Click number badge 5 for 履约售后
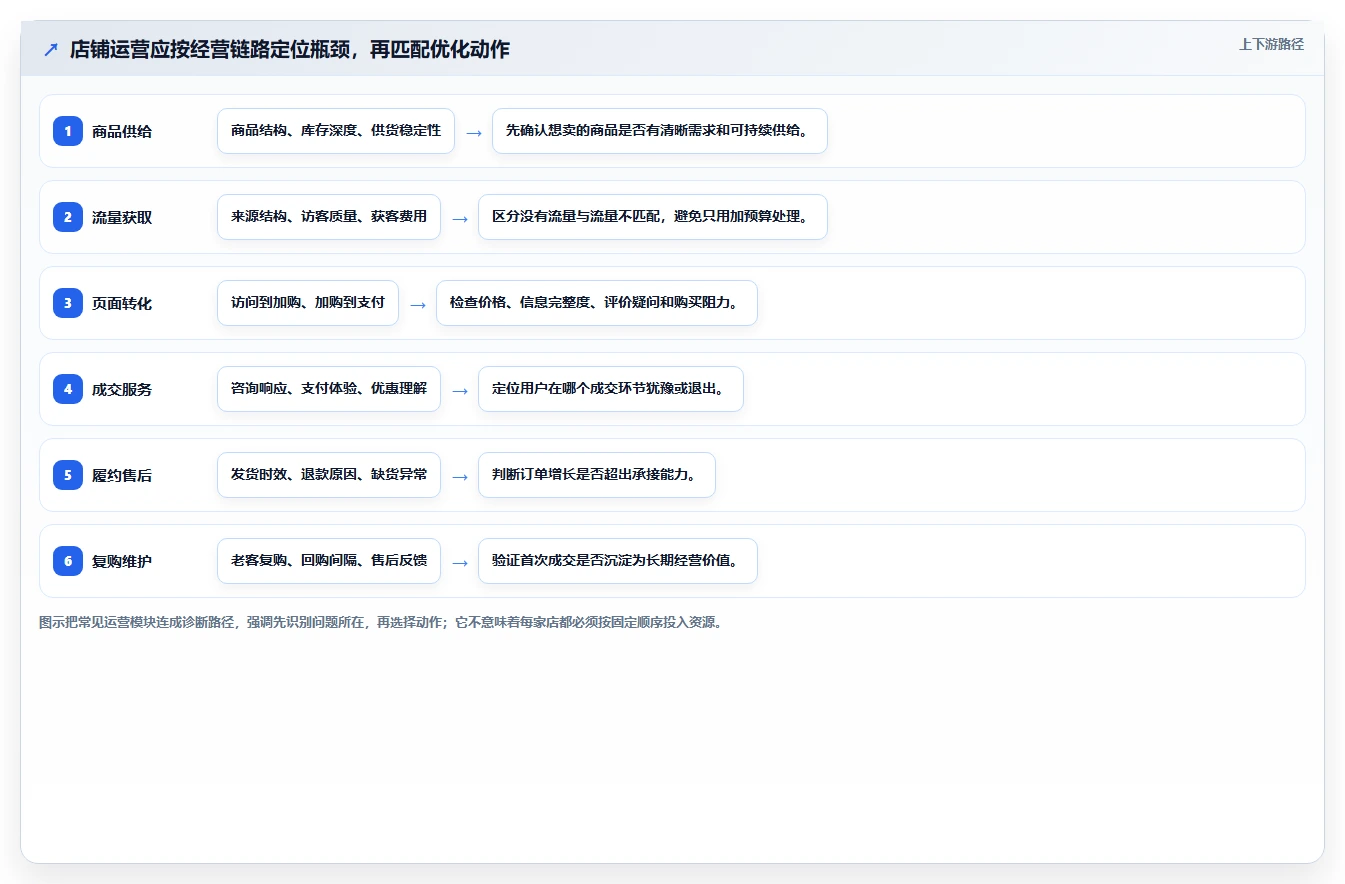 (x=68, y=475)
